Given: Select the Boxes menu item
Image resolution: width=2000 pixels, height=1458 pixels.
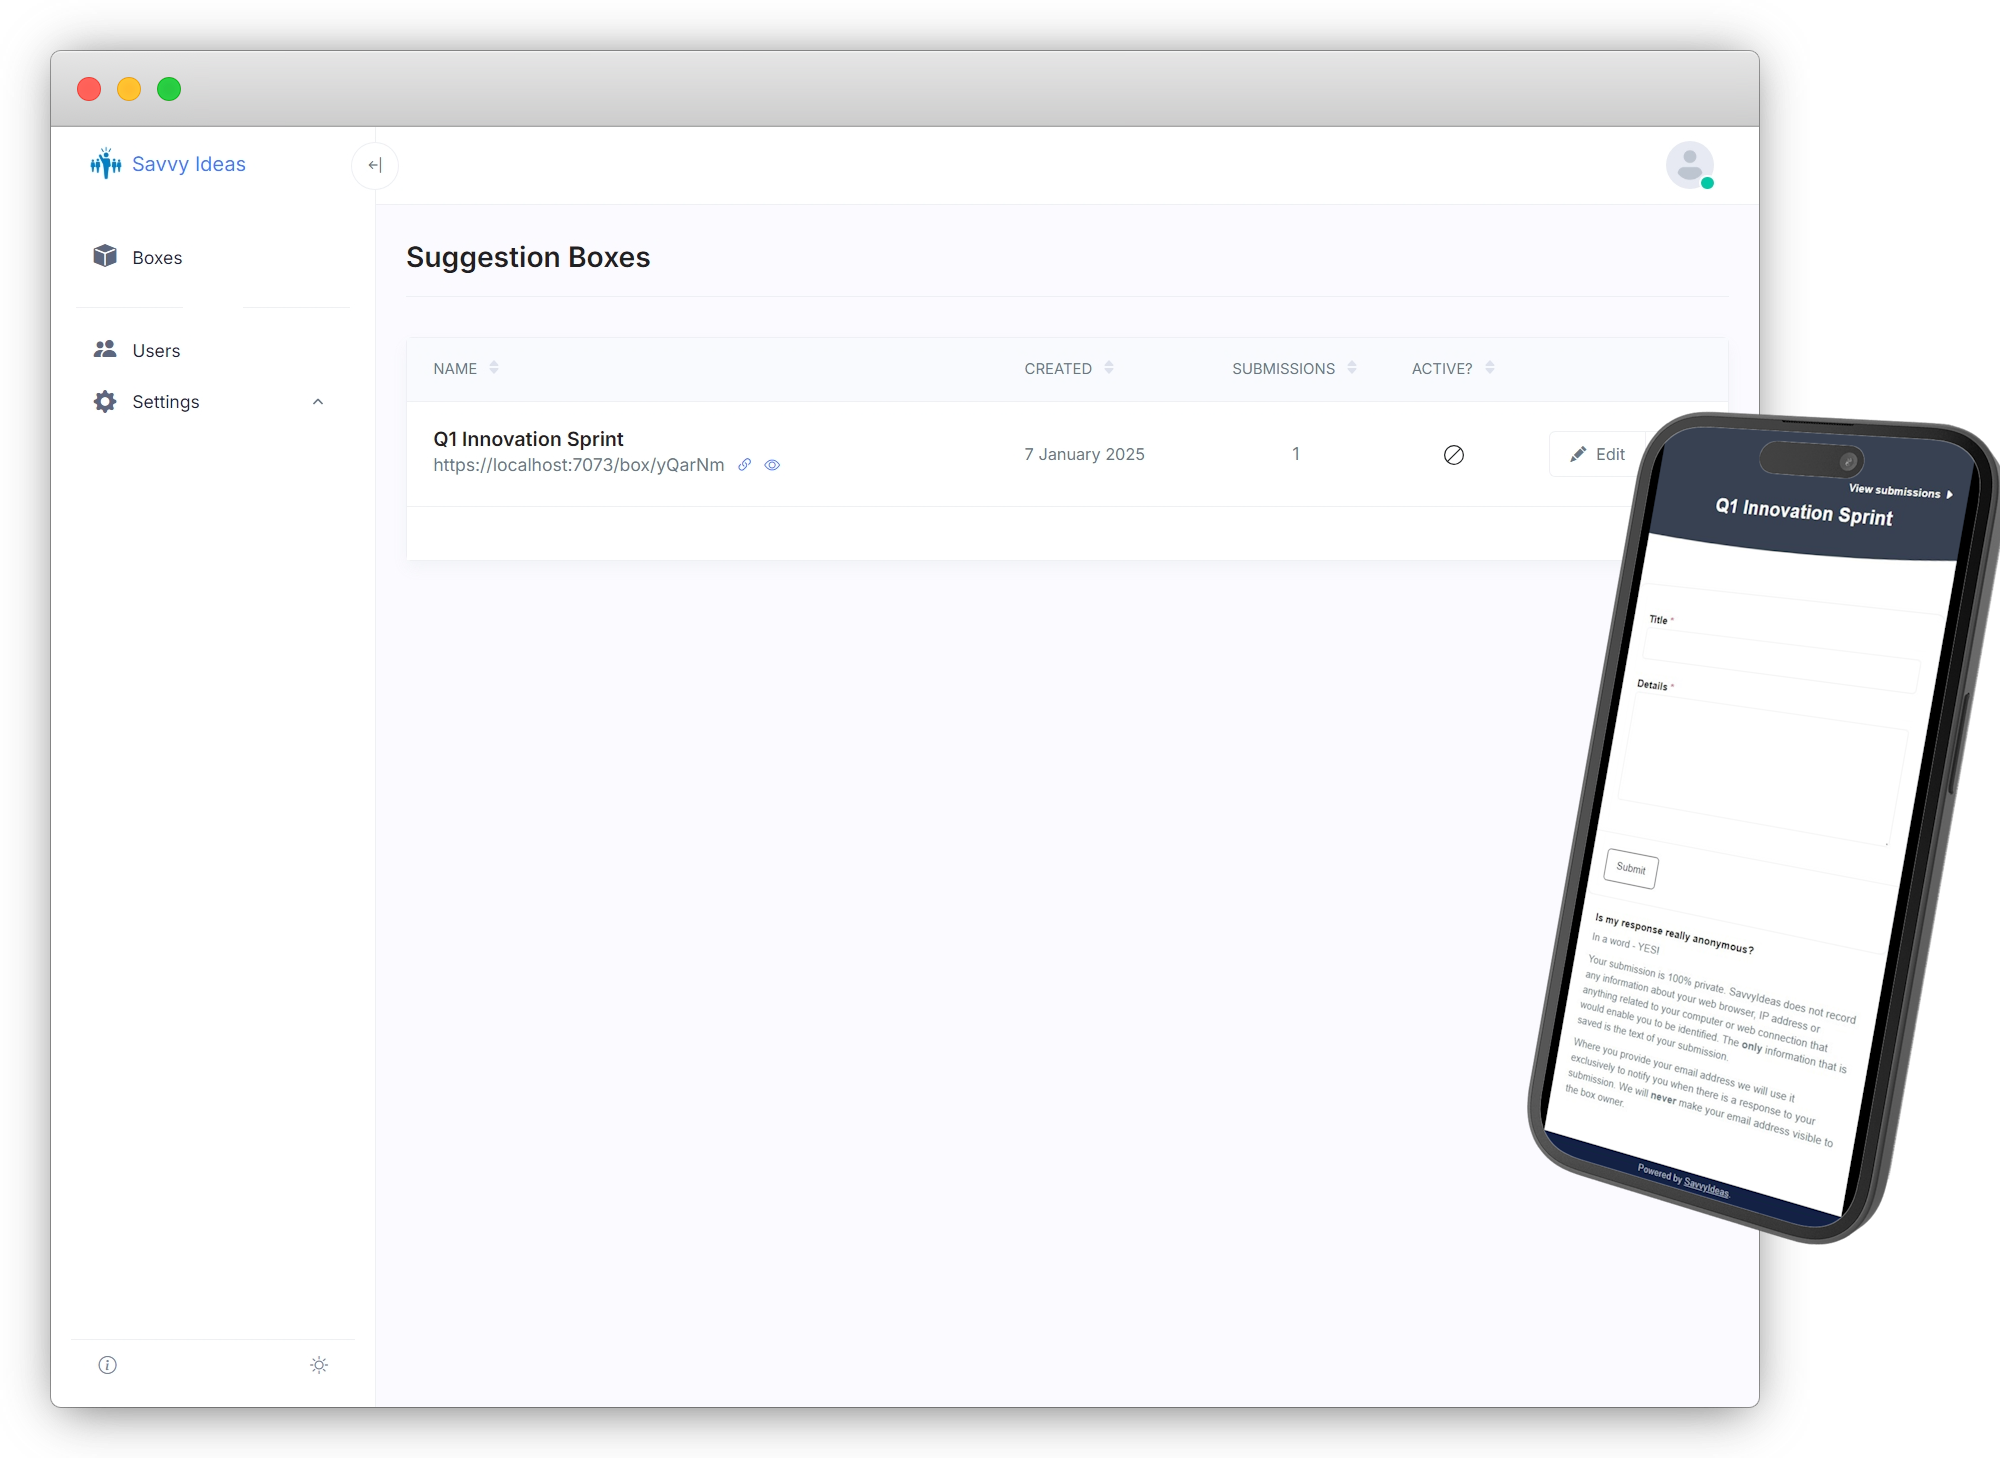Looking at the screenshot, I should pos(155,258).
